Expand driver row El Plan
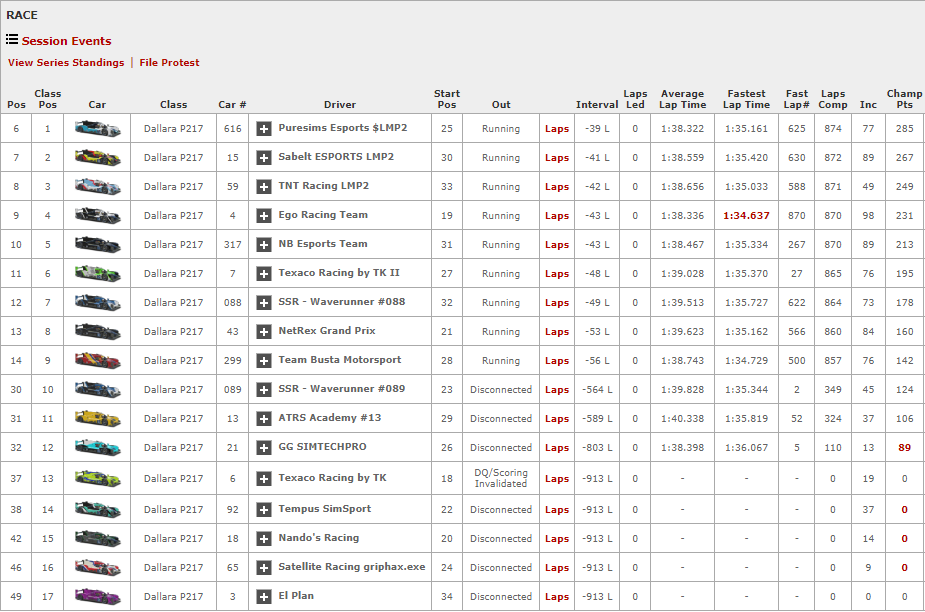 pyautogui.click(x=264, y=597)
